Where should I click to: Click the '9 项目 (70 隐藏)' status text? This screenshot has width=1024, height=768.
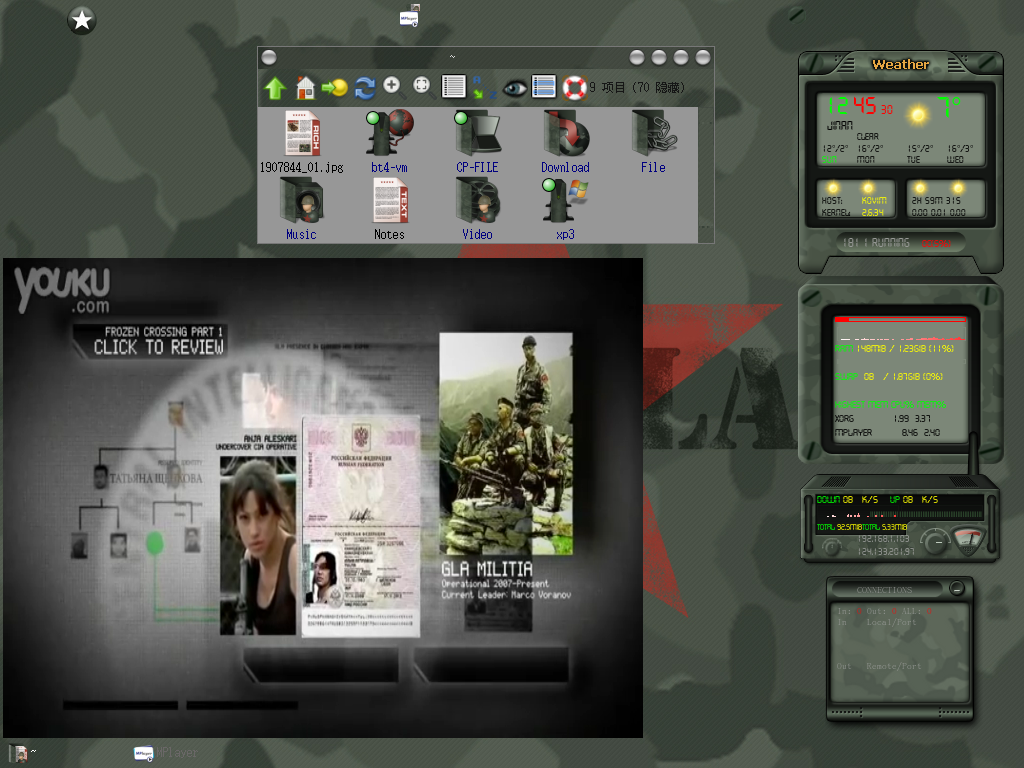click(637, 88)
